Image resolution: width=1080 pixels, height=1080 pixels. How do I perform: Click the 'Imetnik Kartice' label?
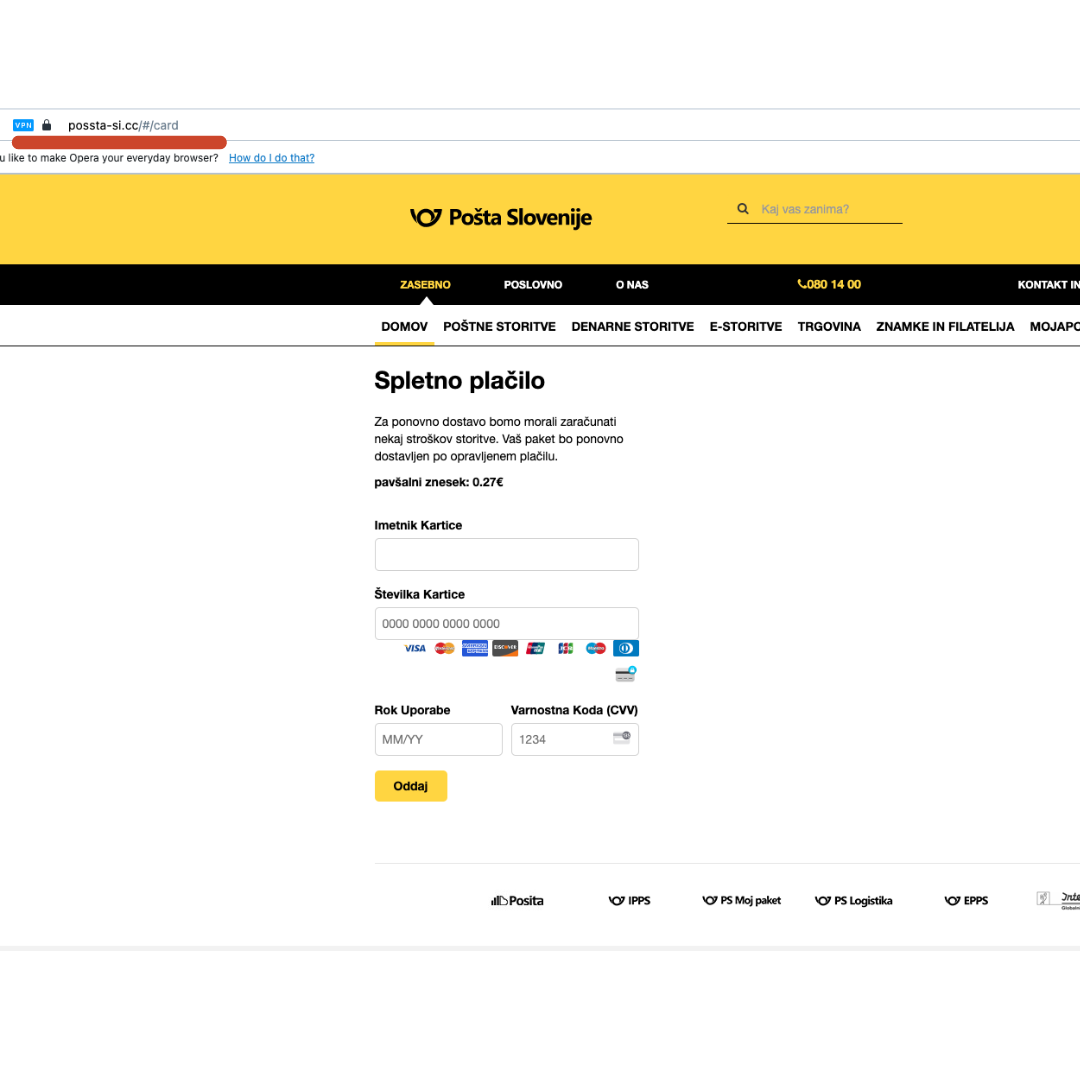418,525
